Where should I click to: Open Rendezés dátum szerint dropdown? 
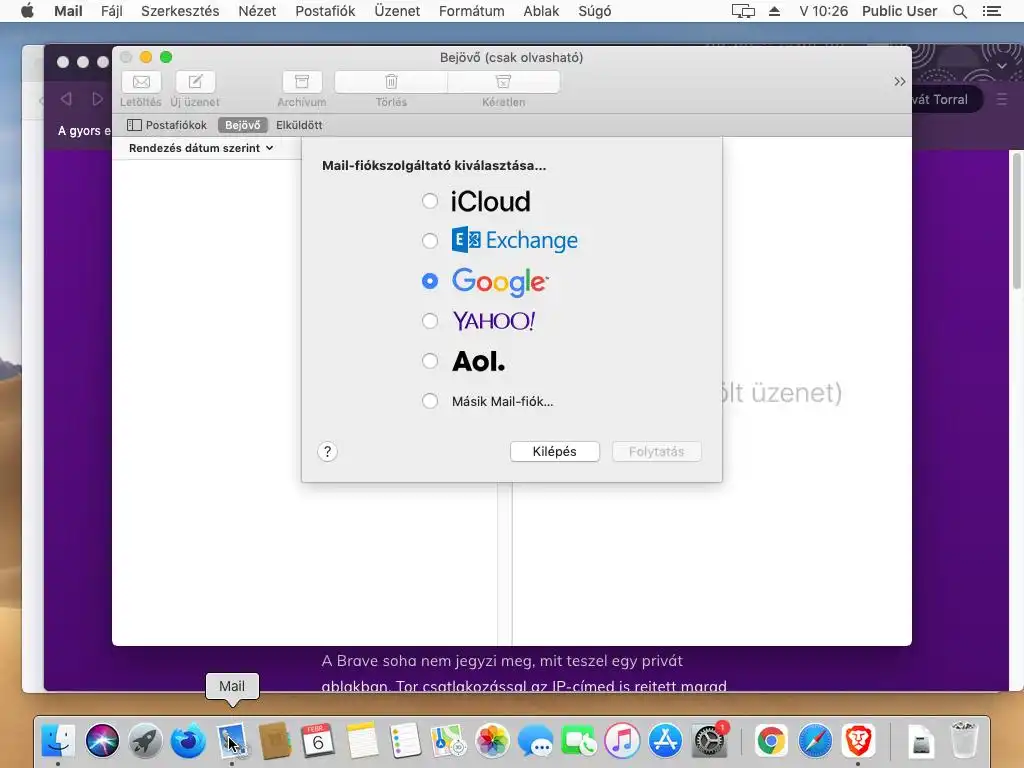pos(200,148)
